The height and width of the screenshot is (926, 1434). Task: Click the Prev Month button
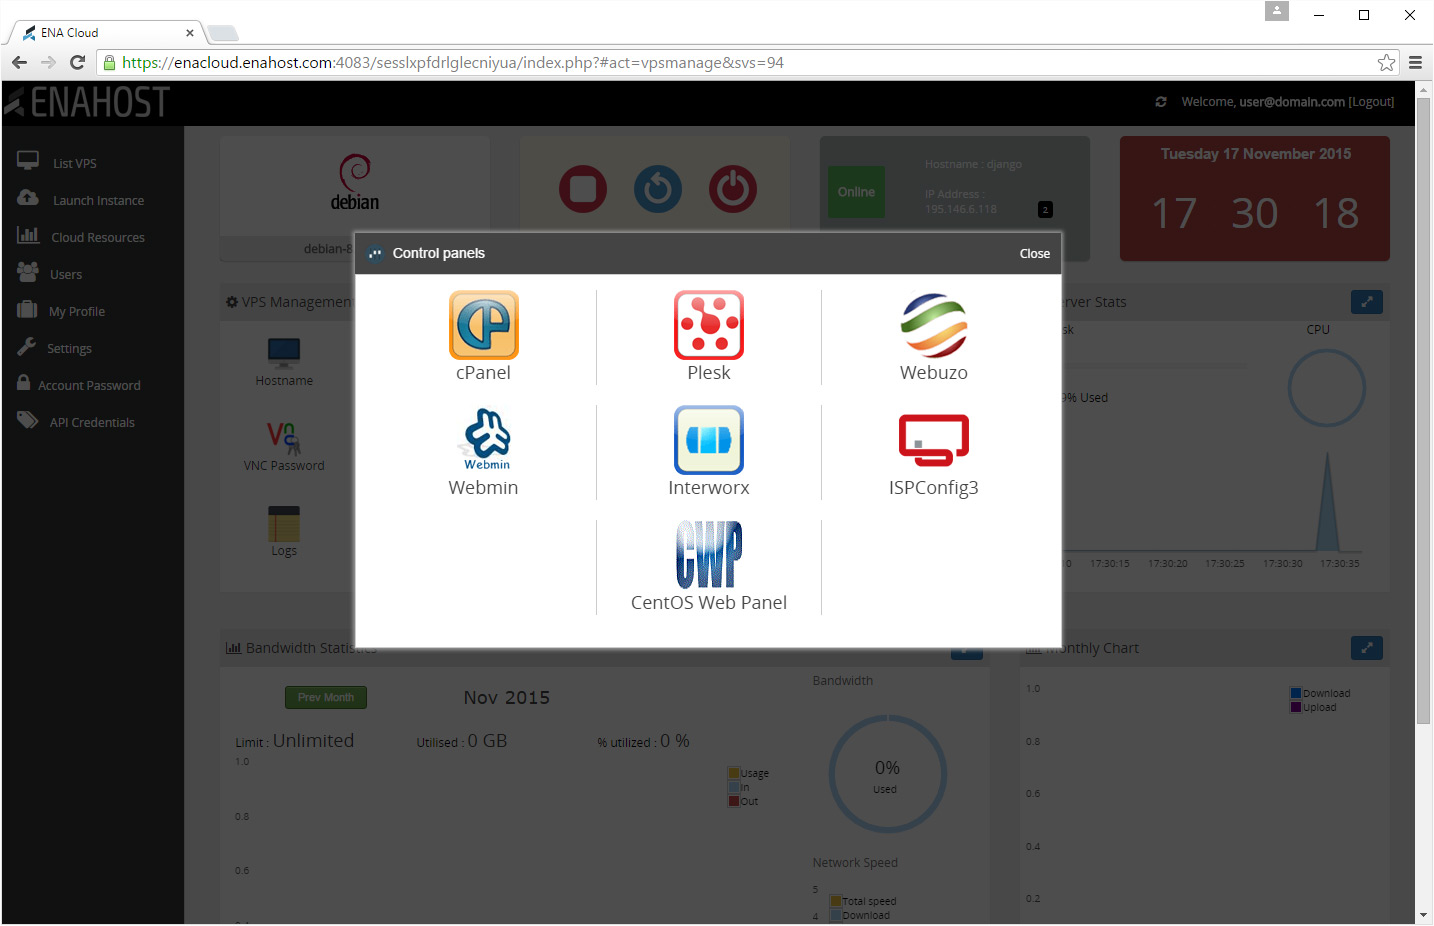pyautogui.click(x=326, y=698)
